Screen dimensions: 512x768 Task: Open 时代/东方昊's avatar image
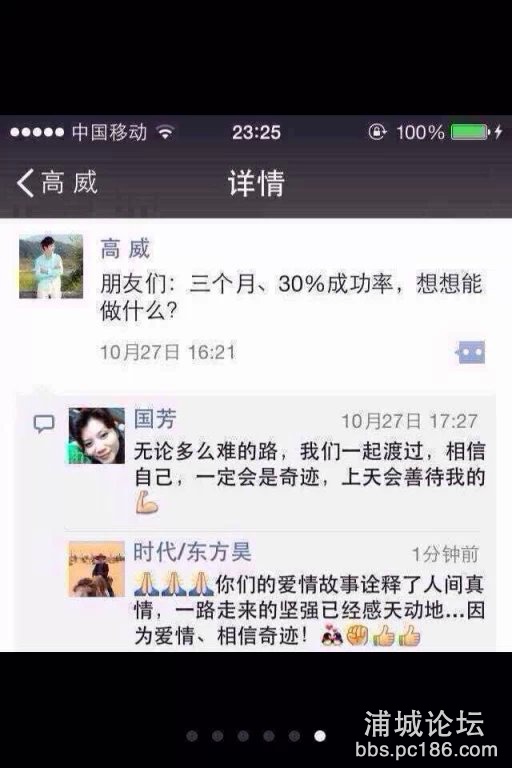[97, 569]
